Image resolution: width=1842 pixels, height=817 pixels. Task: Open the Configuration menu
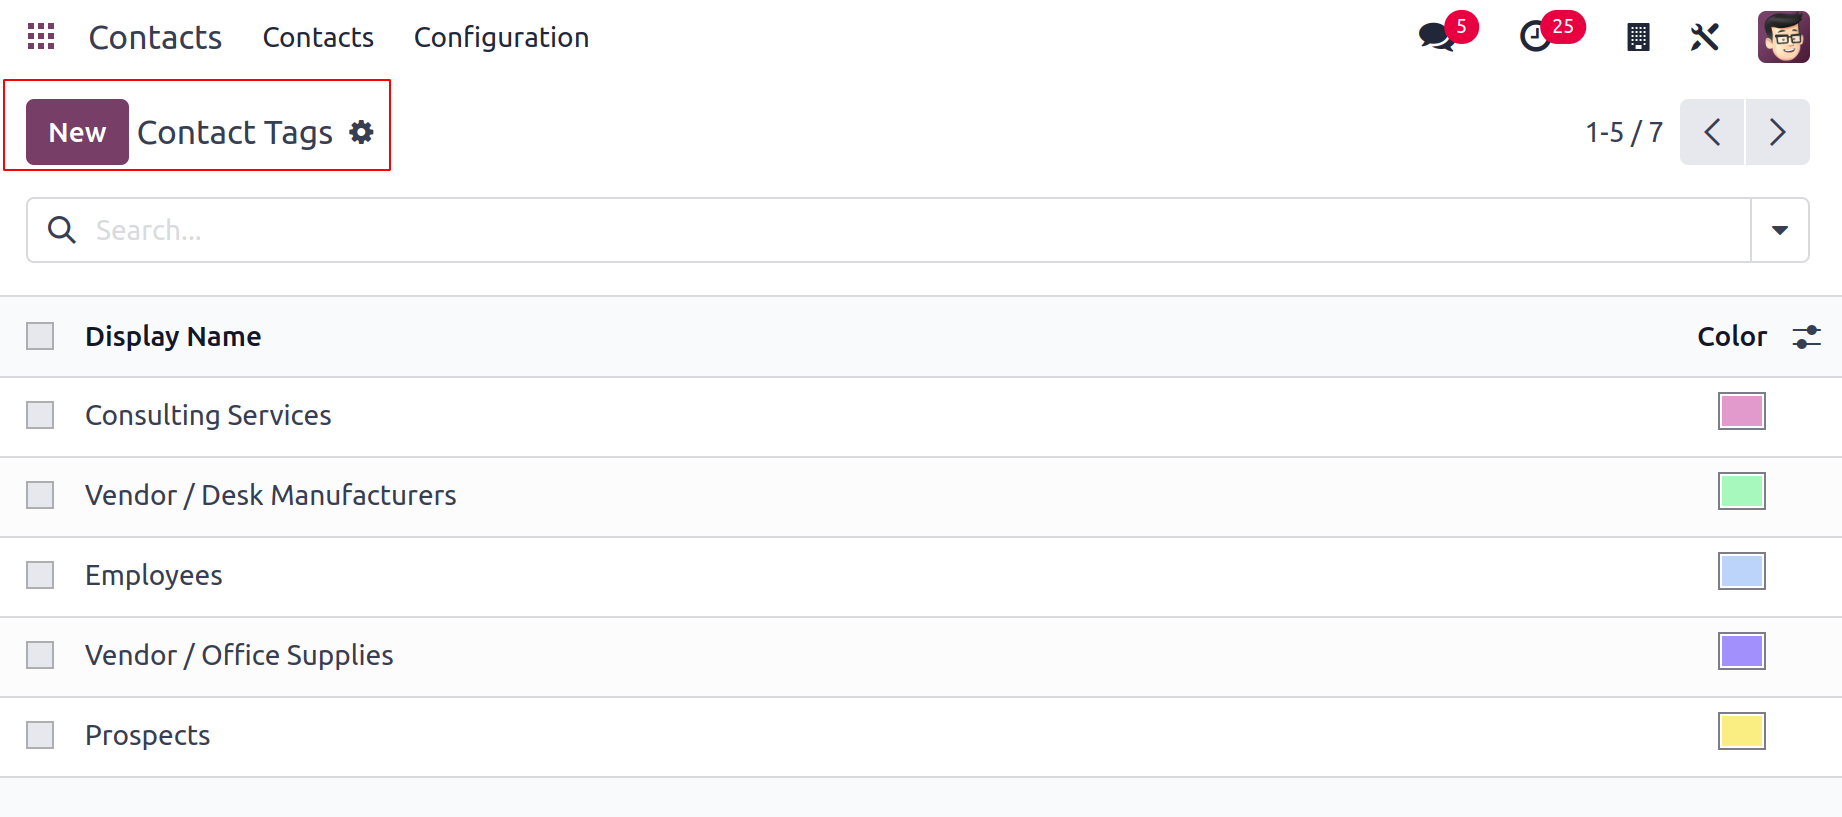[501, 37]
